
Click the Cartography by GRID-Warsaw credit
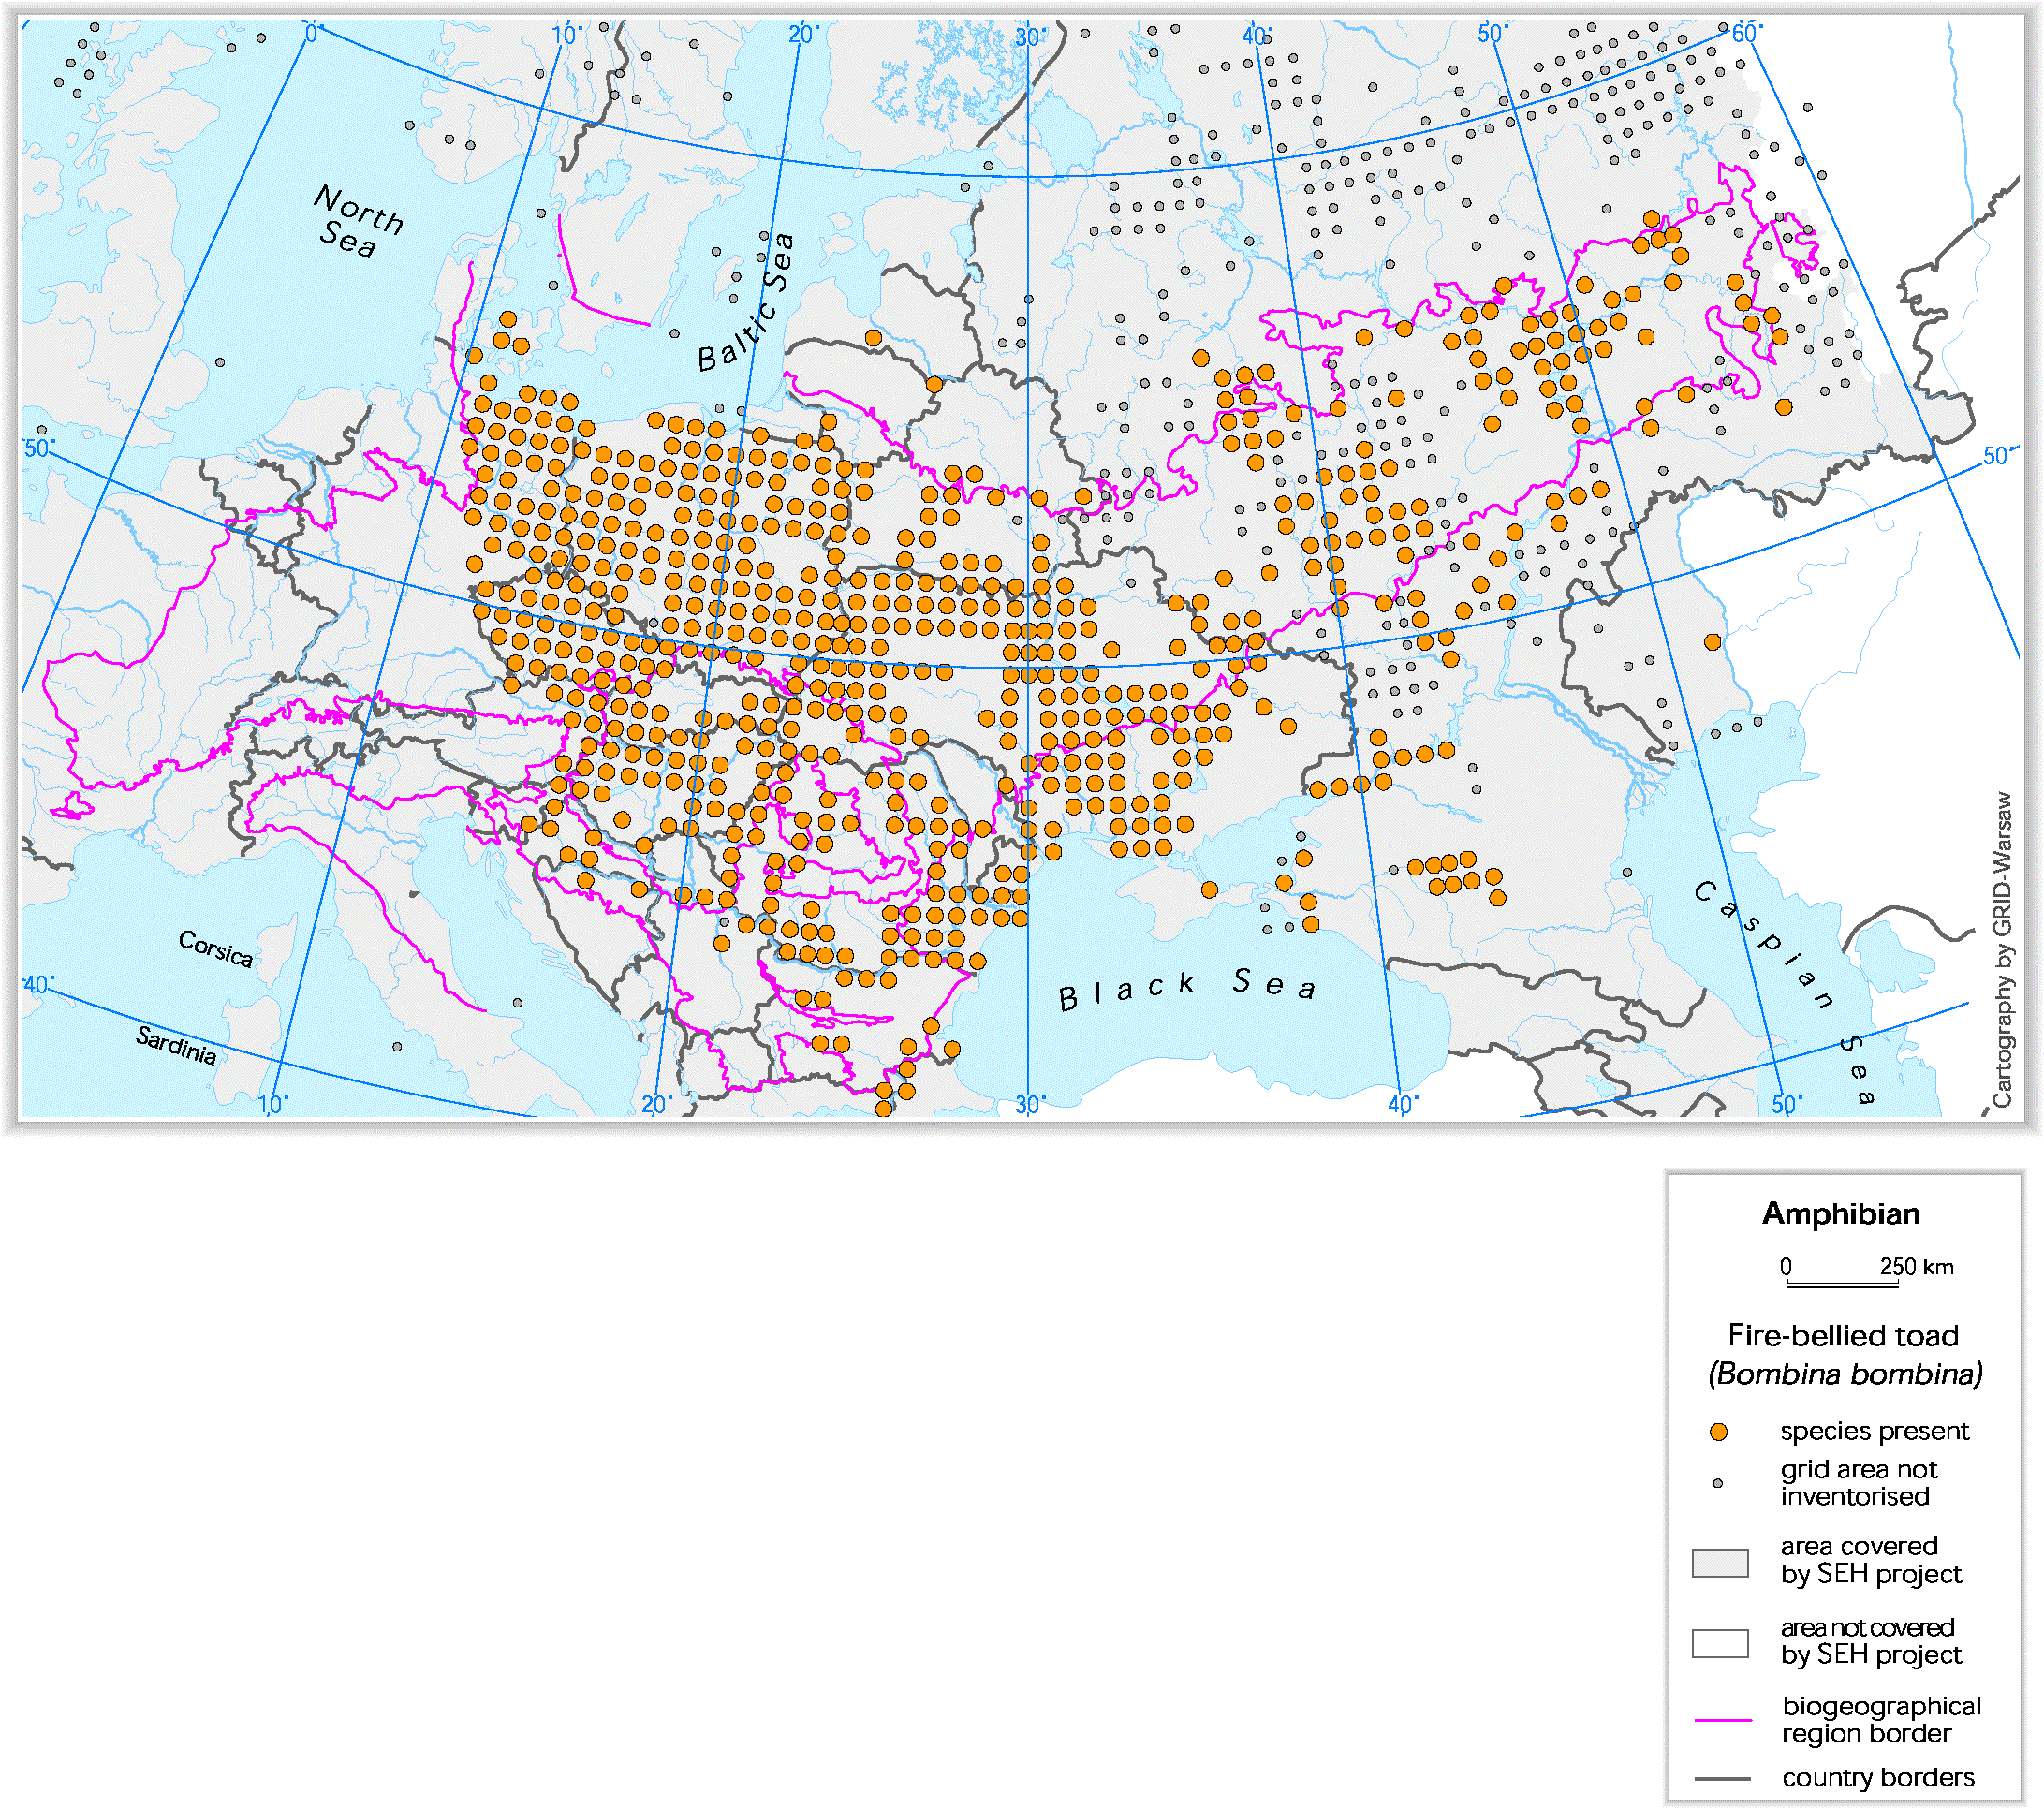[x=2002, y=949]
